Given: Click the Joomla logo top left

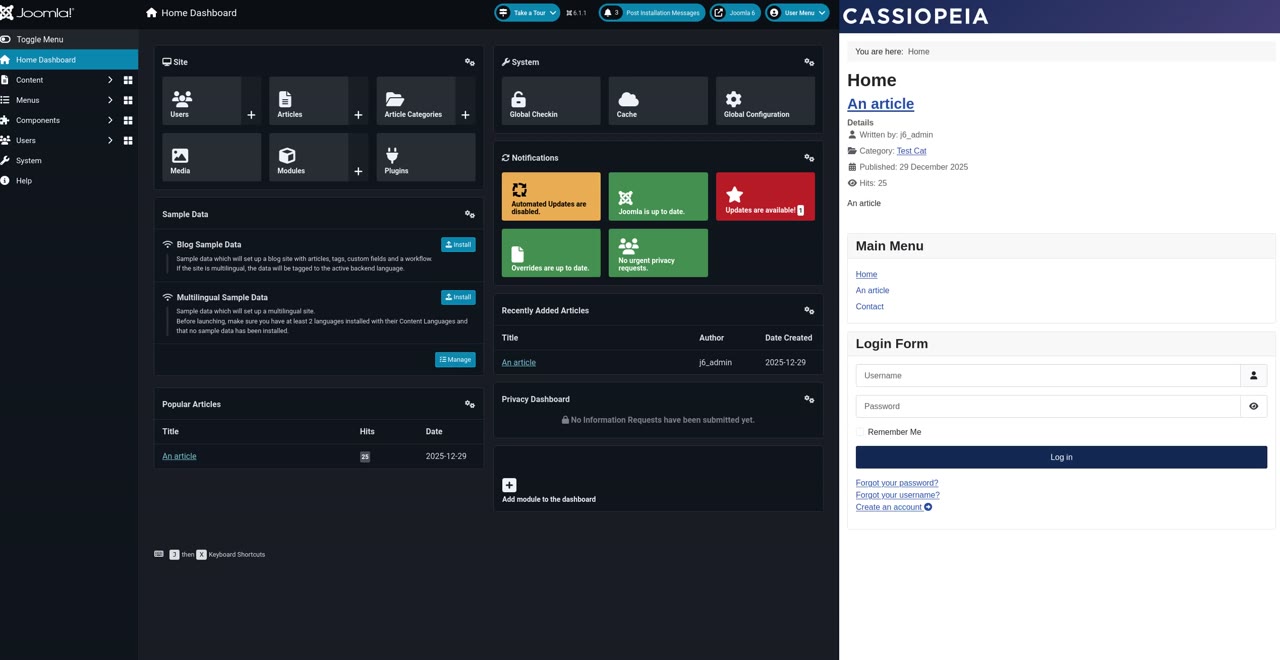Looking at the screenshot, I should pyautogui.click(x=37, y=13).
